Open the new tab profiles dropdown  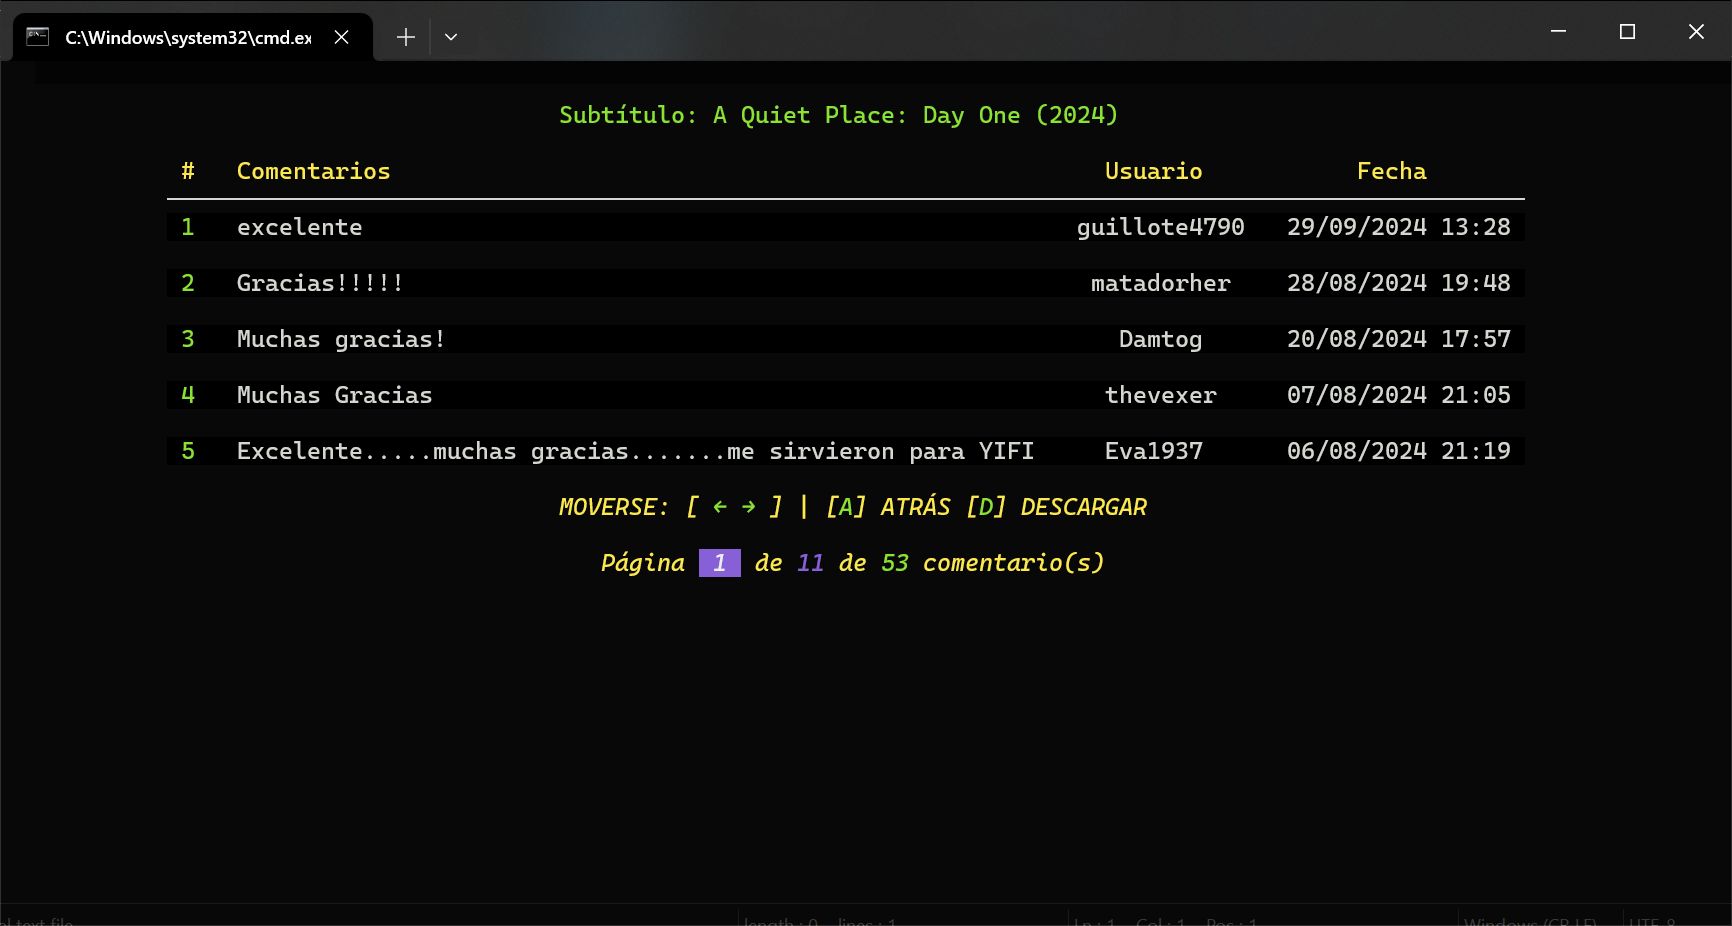coord(451,37)
